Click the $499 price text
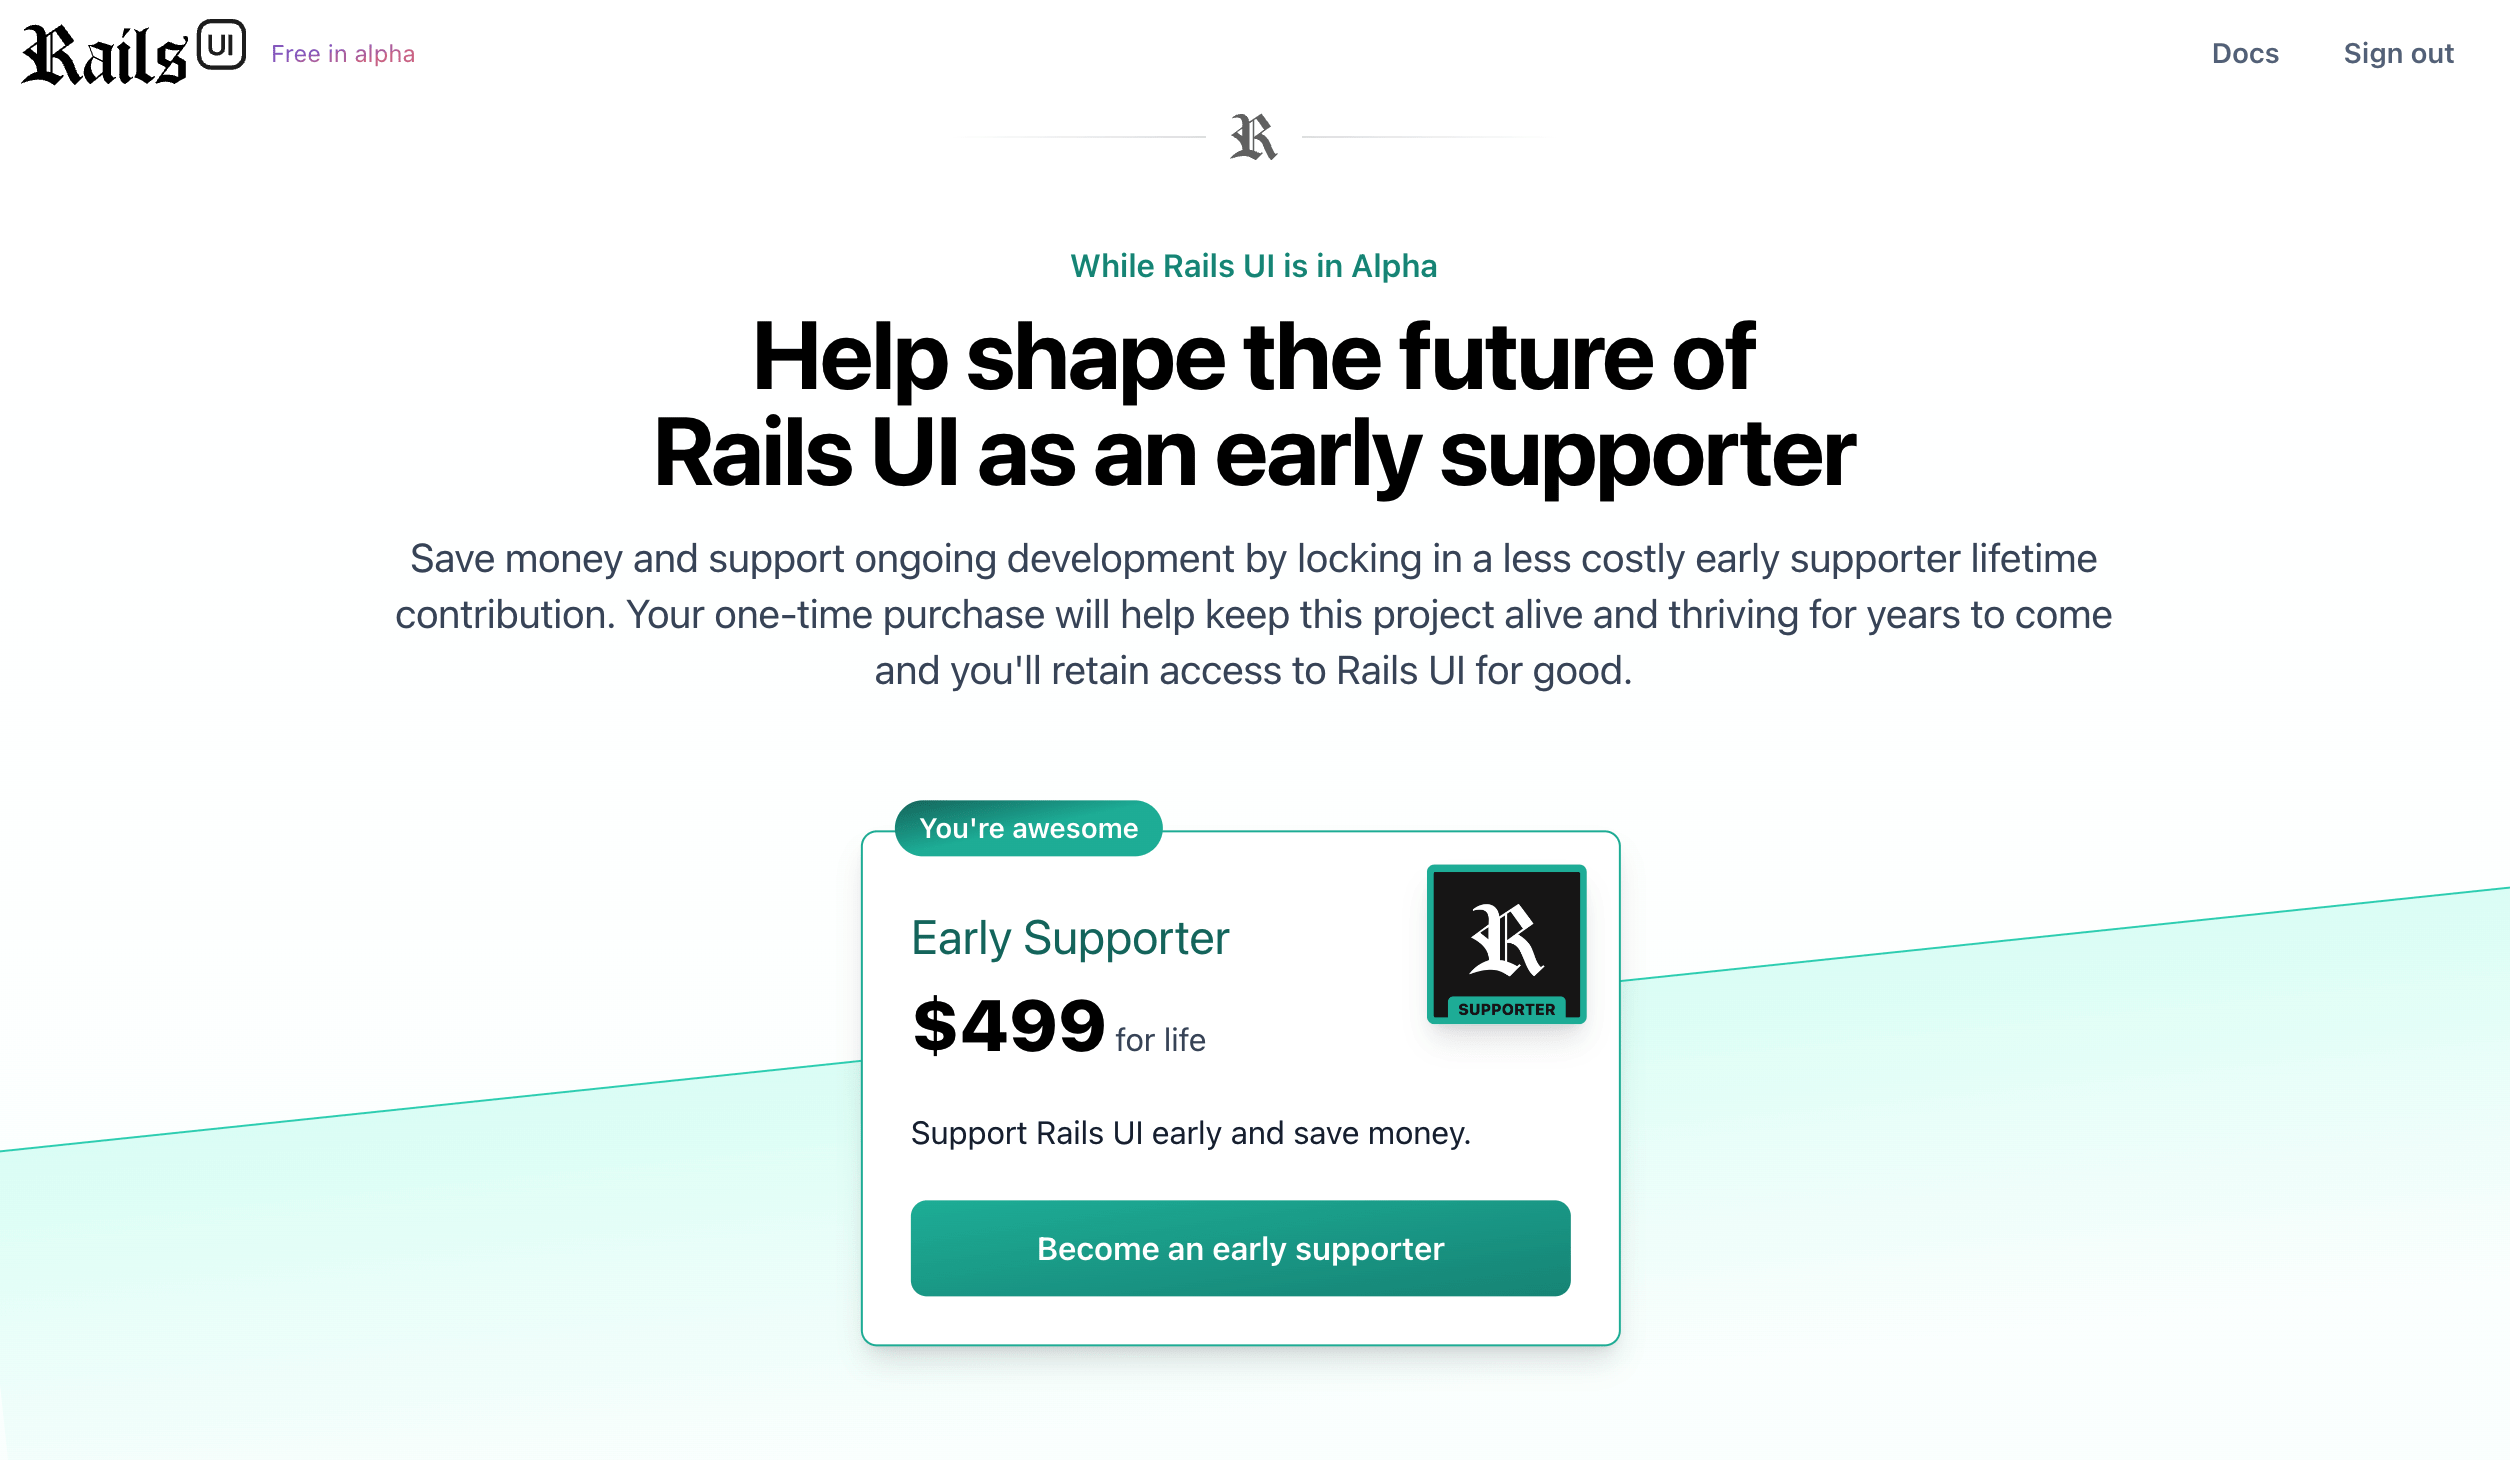Viewport: 2510px width, 1460px height. [x=1008, y=1026]
